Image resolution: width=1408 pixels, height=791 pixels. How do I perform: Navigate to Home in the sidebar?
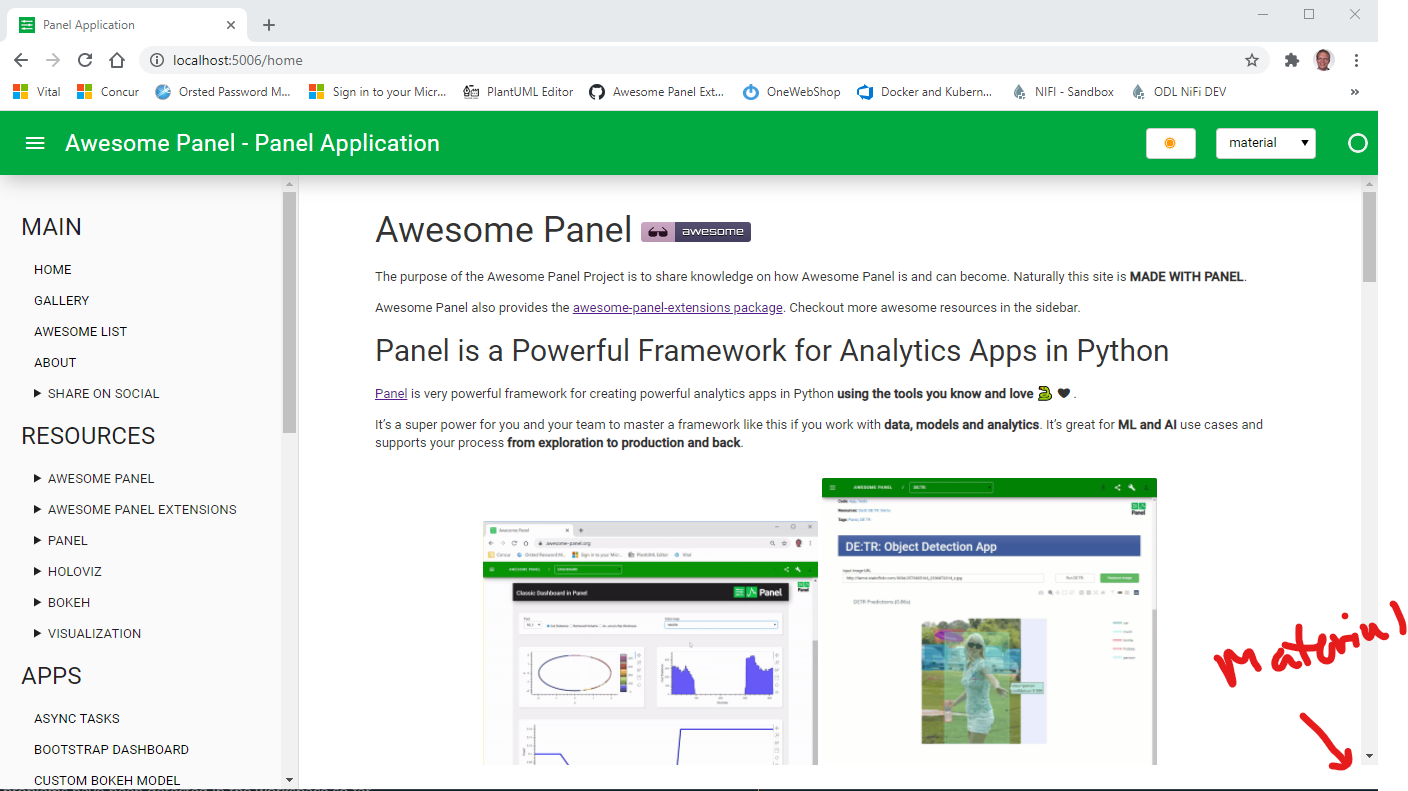click(53, 270)
